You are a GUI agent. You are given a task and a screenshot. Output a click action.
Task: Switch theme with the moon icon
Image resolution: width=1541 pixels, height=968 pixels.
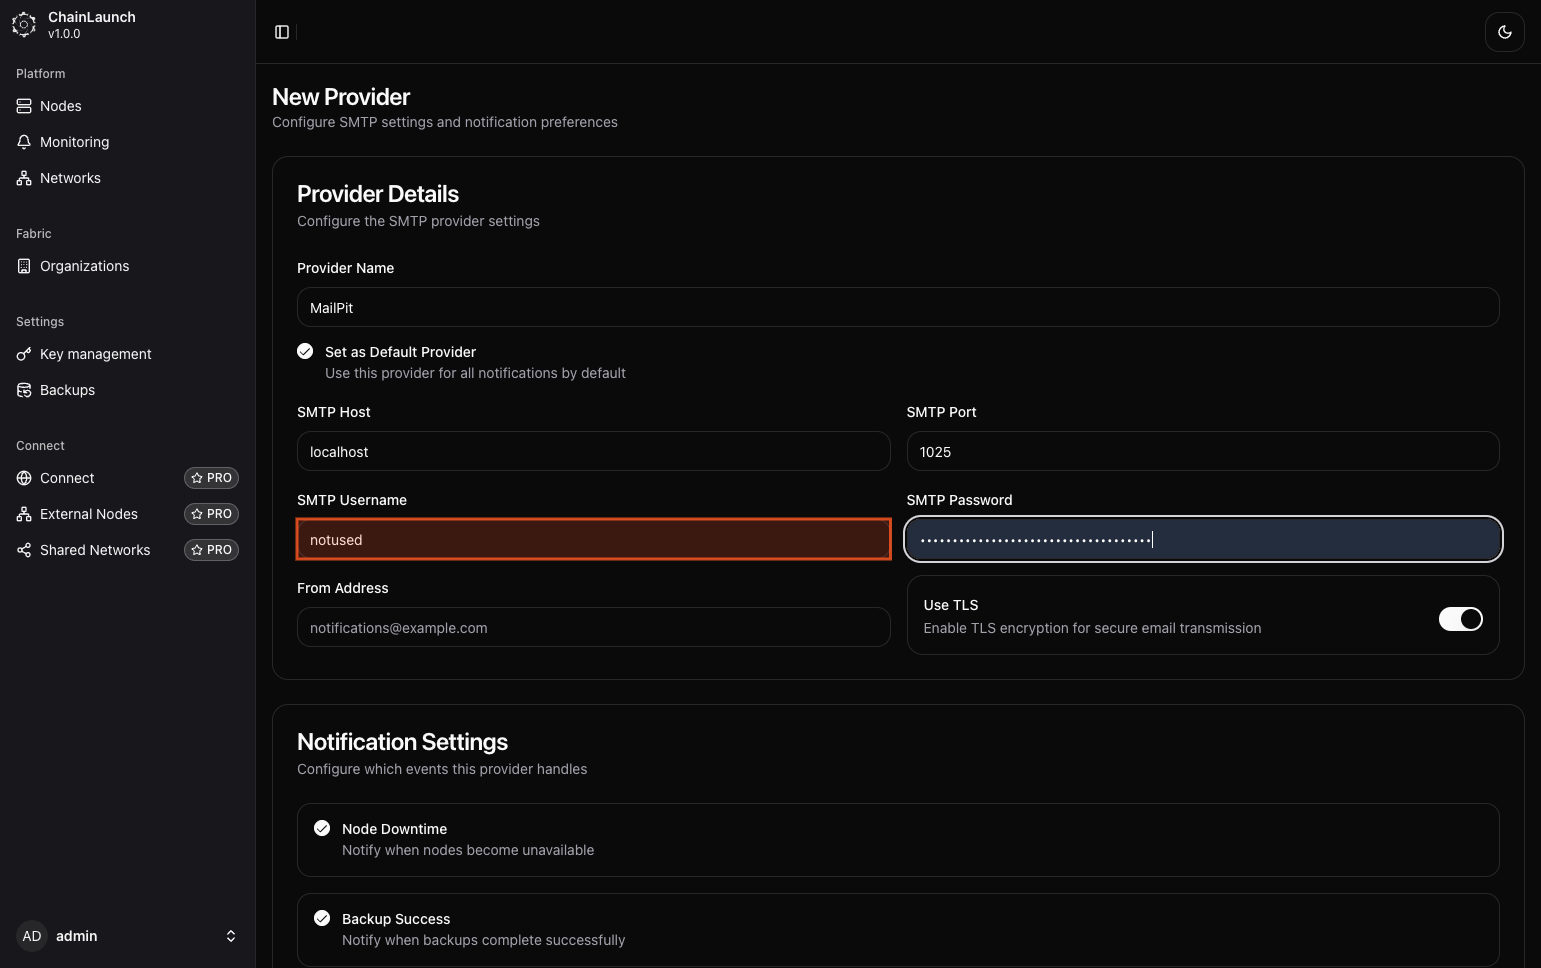coord(1504,32)
